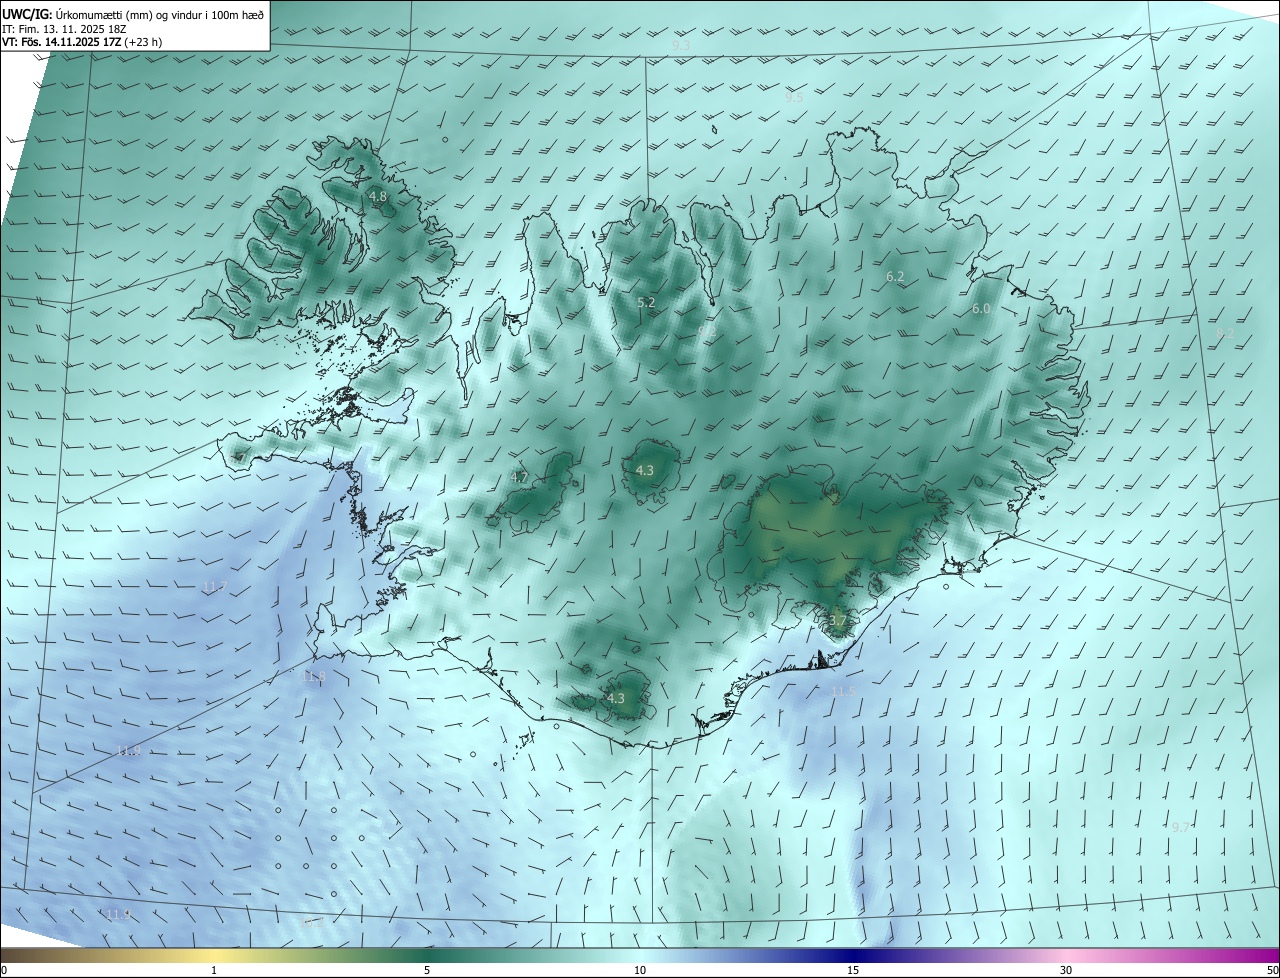The height and width of the screenshot is (978, 1280).
Task: Click the 11.7 value over the western sea
Action: tap(215, 586)
